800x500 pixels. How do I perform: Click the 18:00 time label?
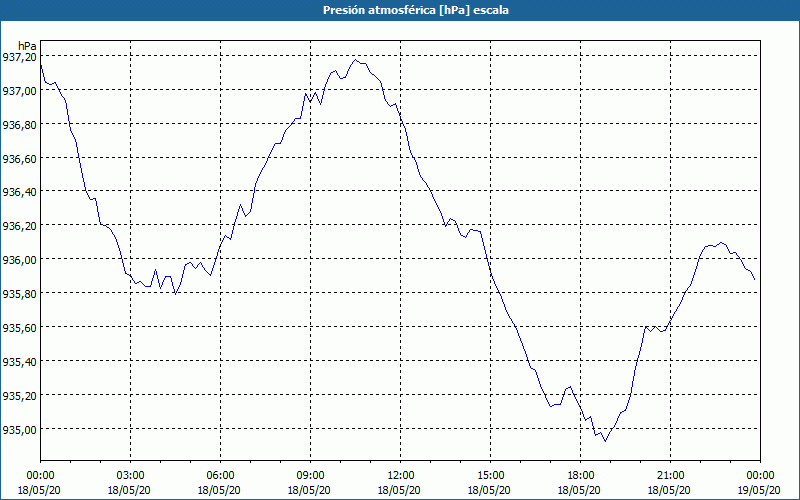580,476
